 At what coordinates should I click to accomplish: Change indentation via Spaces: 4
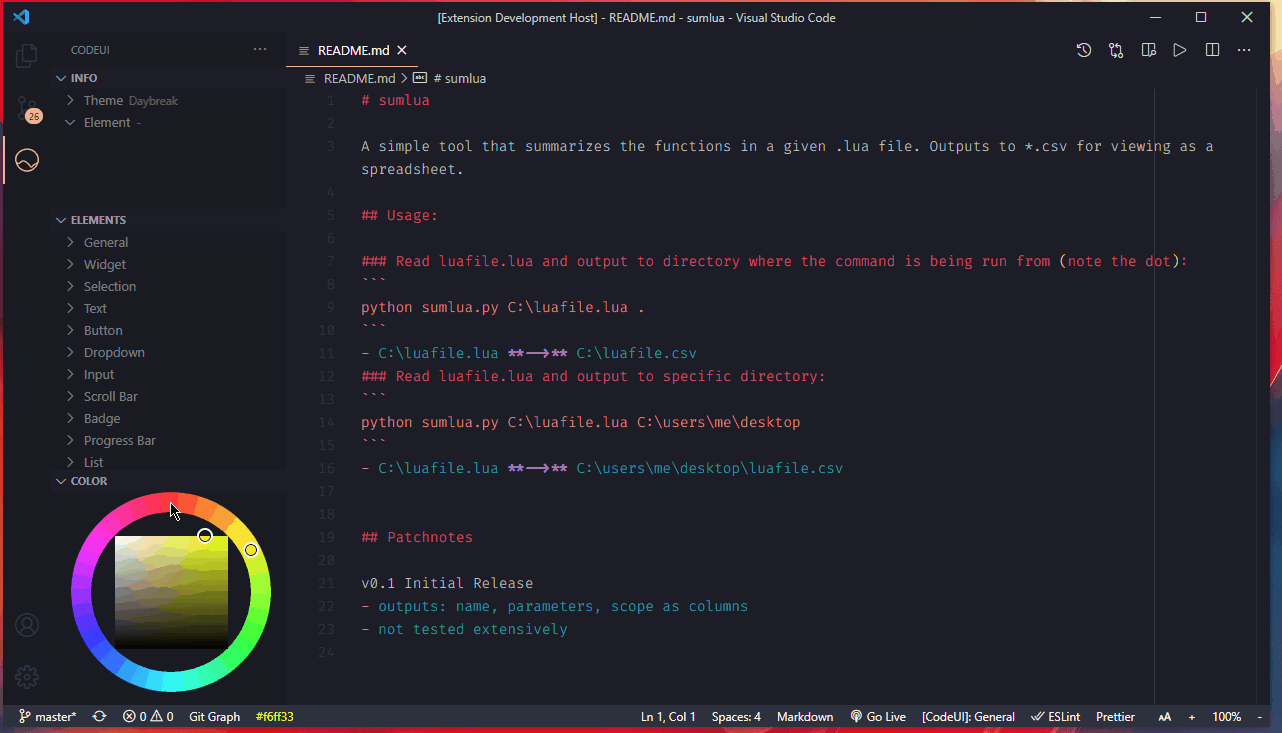736,717
